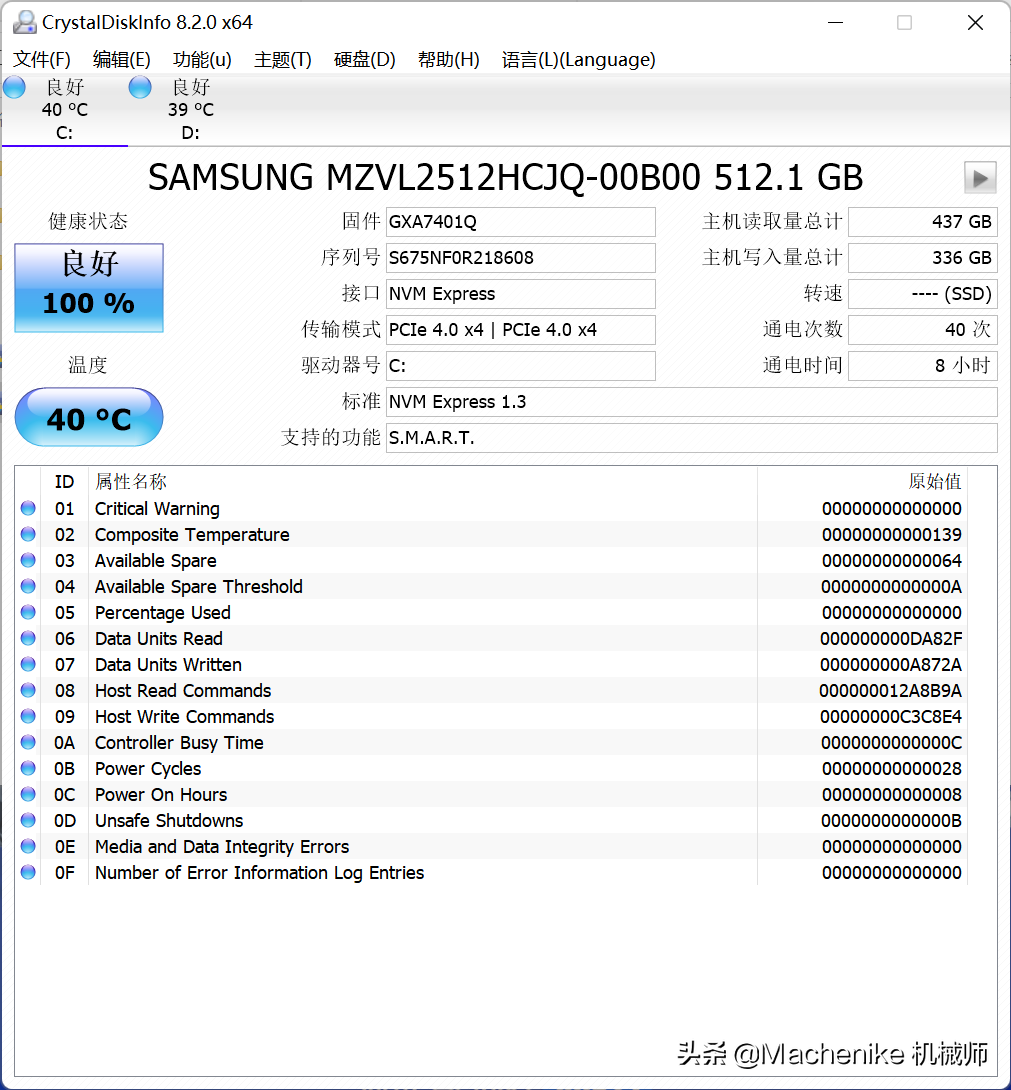Click the rotation rate value ---- (SSD)

click(923, 294)
